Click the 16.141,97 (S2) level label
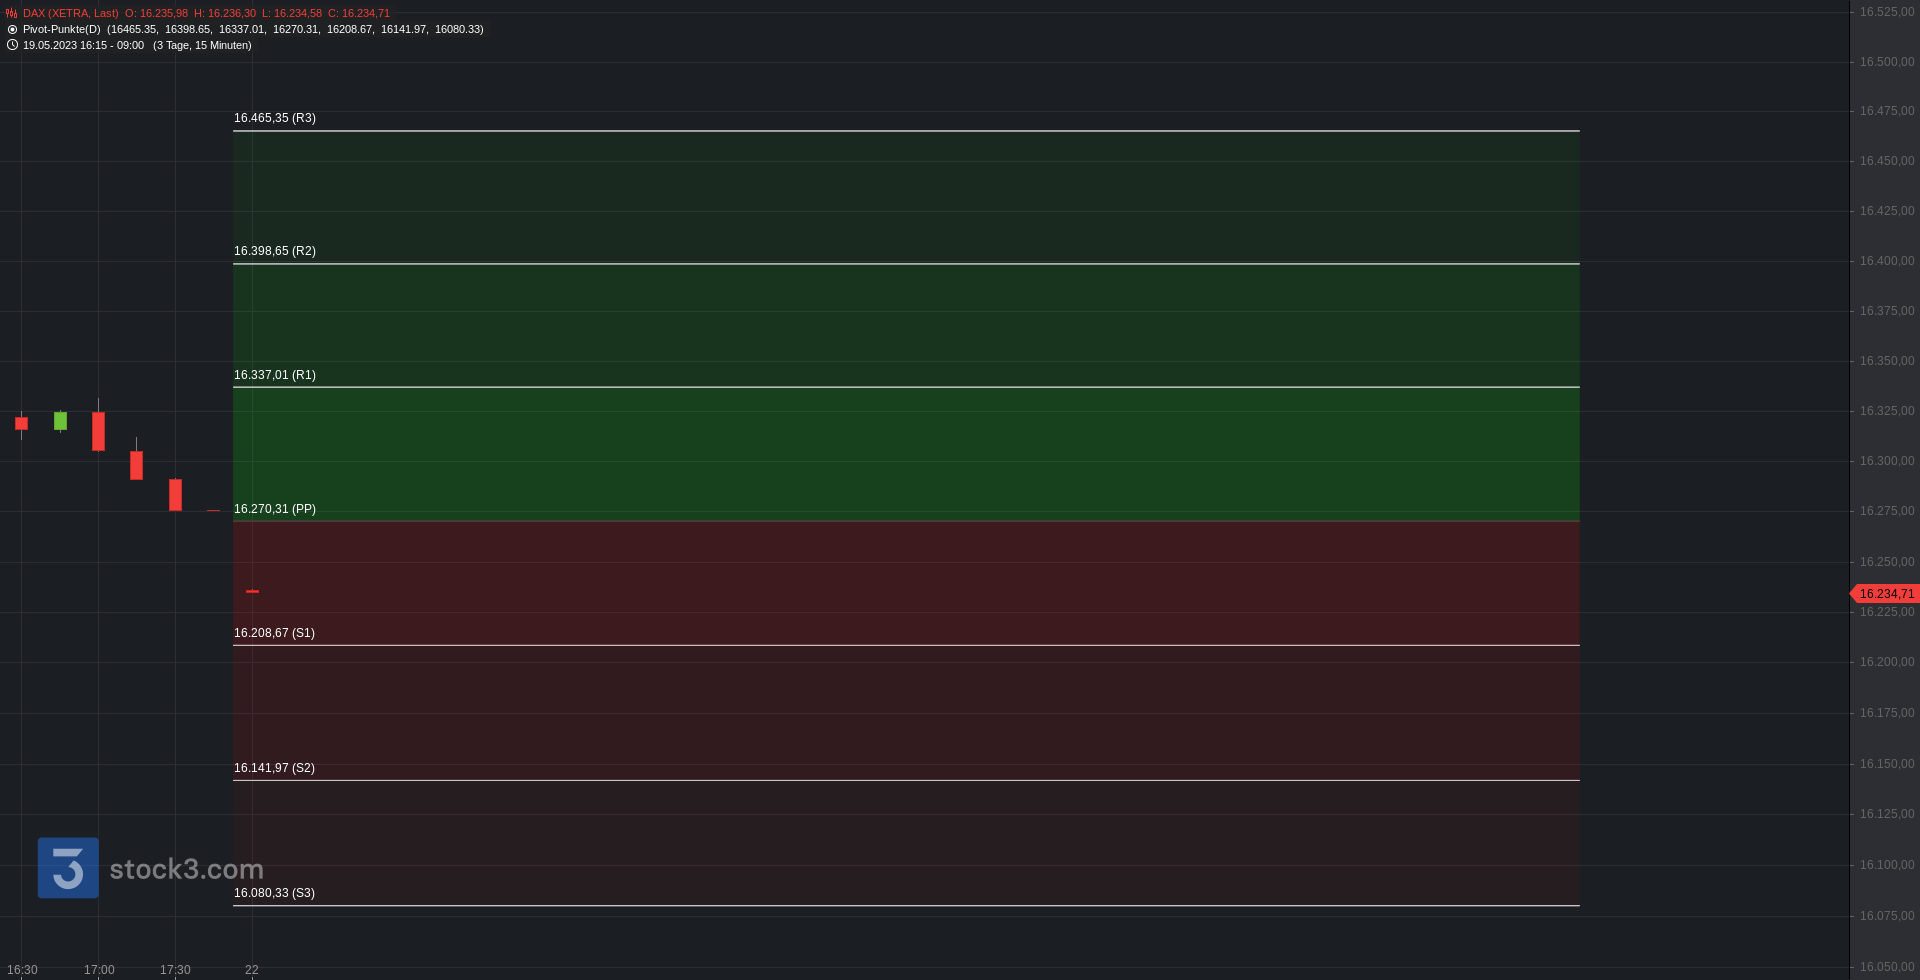The height and width of the screenshot is (980, 1920). click(274, 768)
